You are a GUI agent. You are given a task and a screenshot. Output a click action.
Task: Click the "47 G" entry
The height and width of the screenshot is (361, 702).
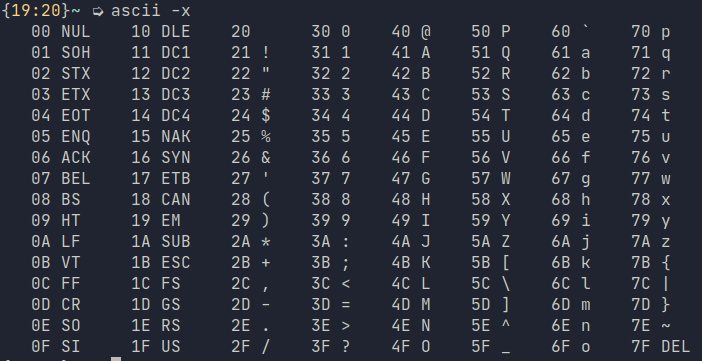[411, 179]
